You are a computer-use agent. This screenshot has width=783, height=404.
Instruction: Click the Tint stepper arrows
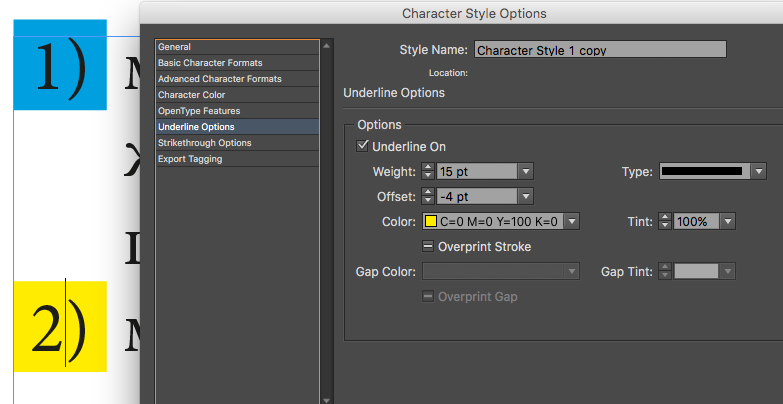tap(665, 221)
